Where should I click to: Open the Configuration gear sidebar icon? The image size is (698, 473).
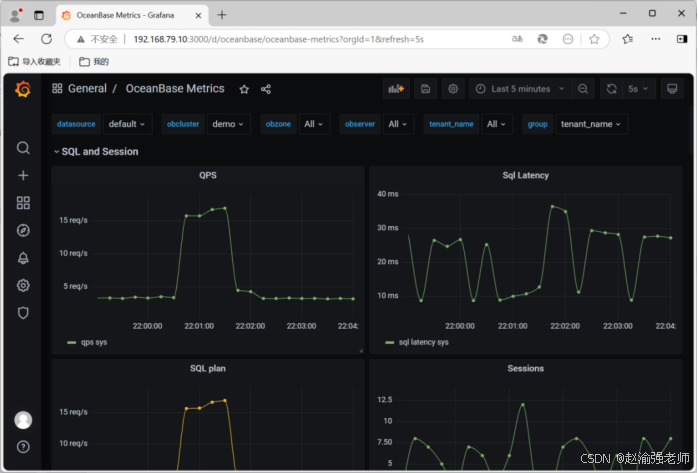[x=23, y=286]
